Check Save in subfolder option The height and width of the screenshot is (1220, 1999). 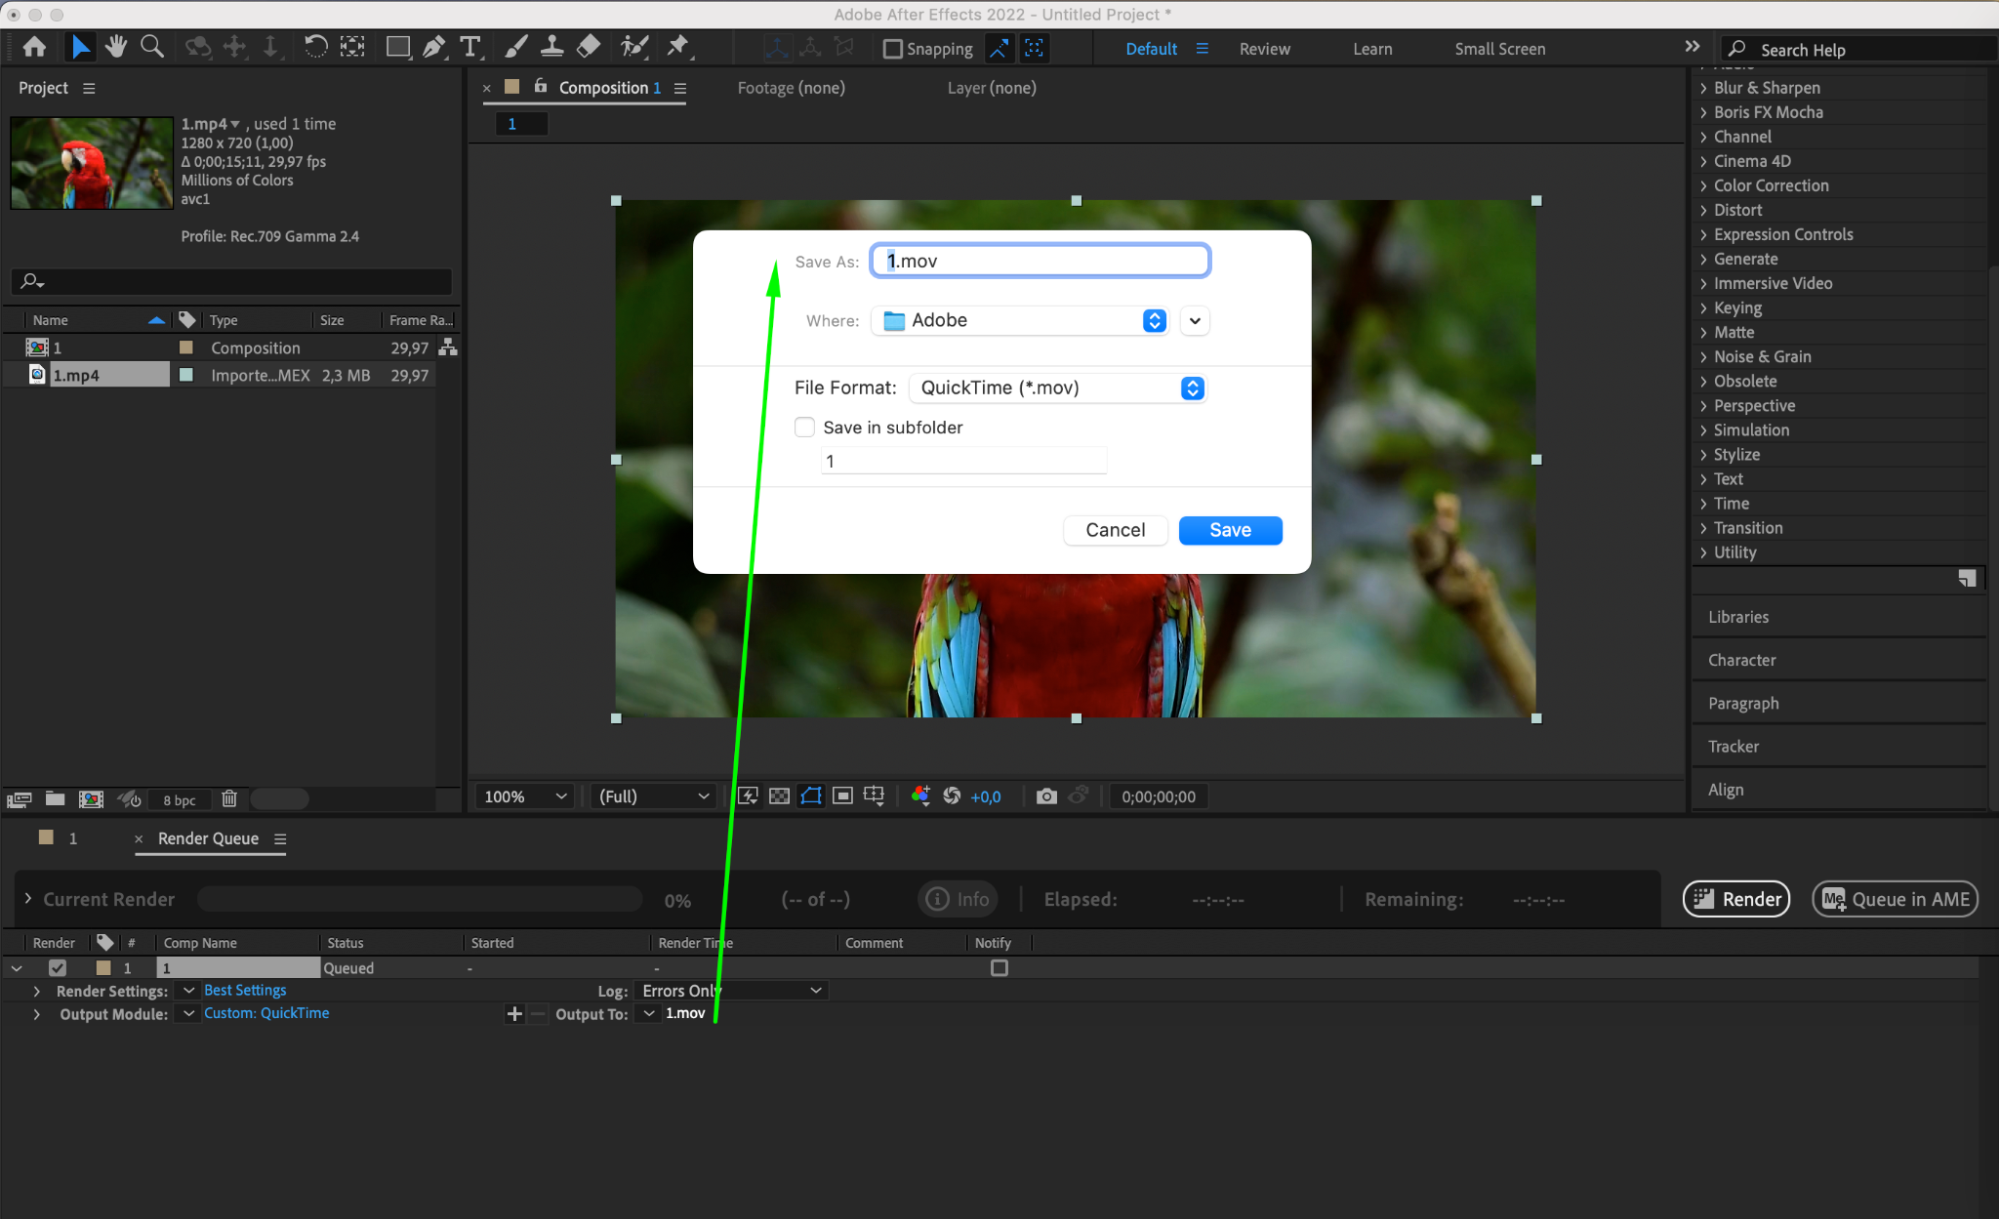805,427
